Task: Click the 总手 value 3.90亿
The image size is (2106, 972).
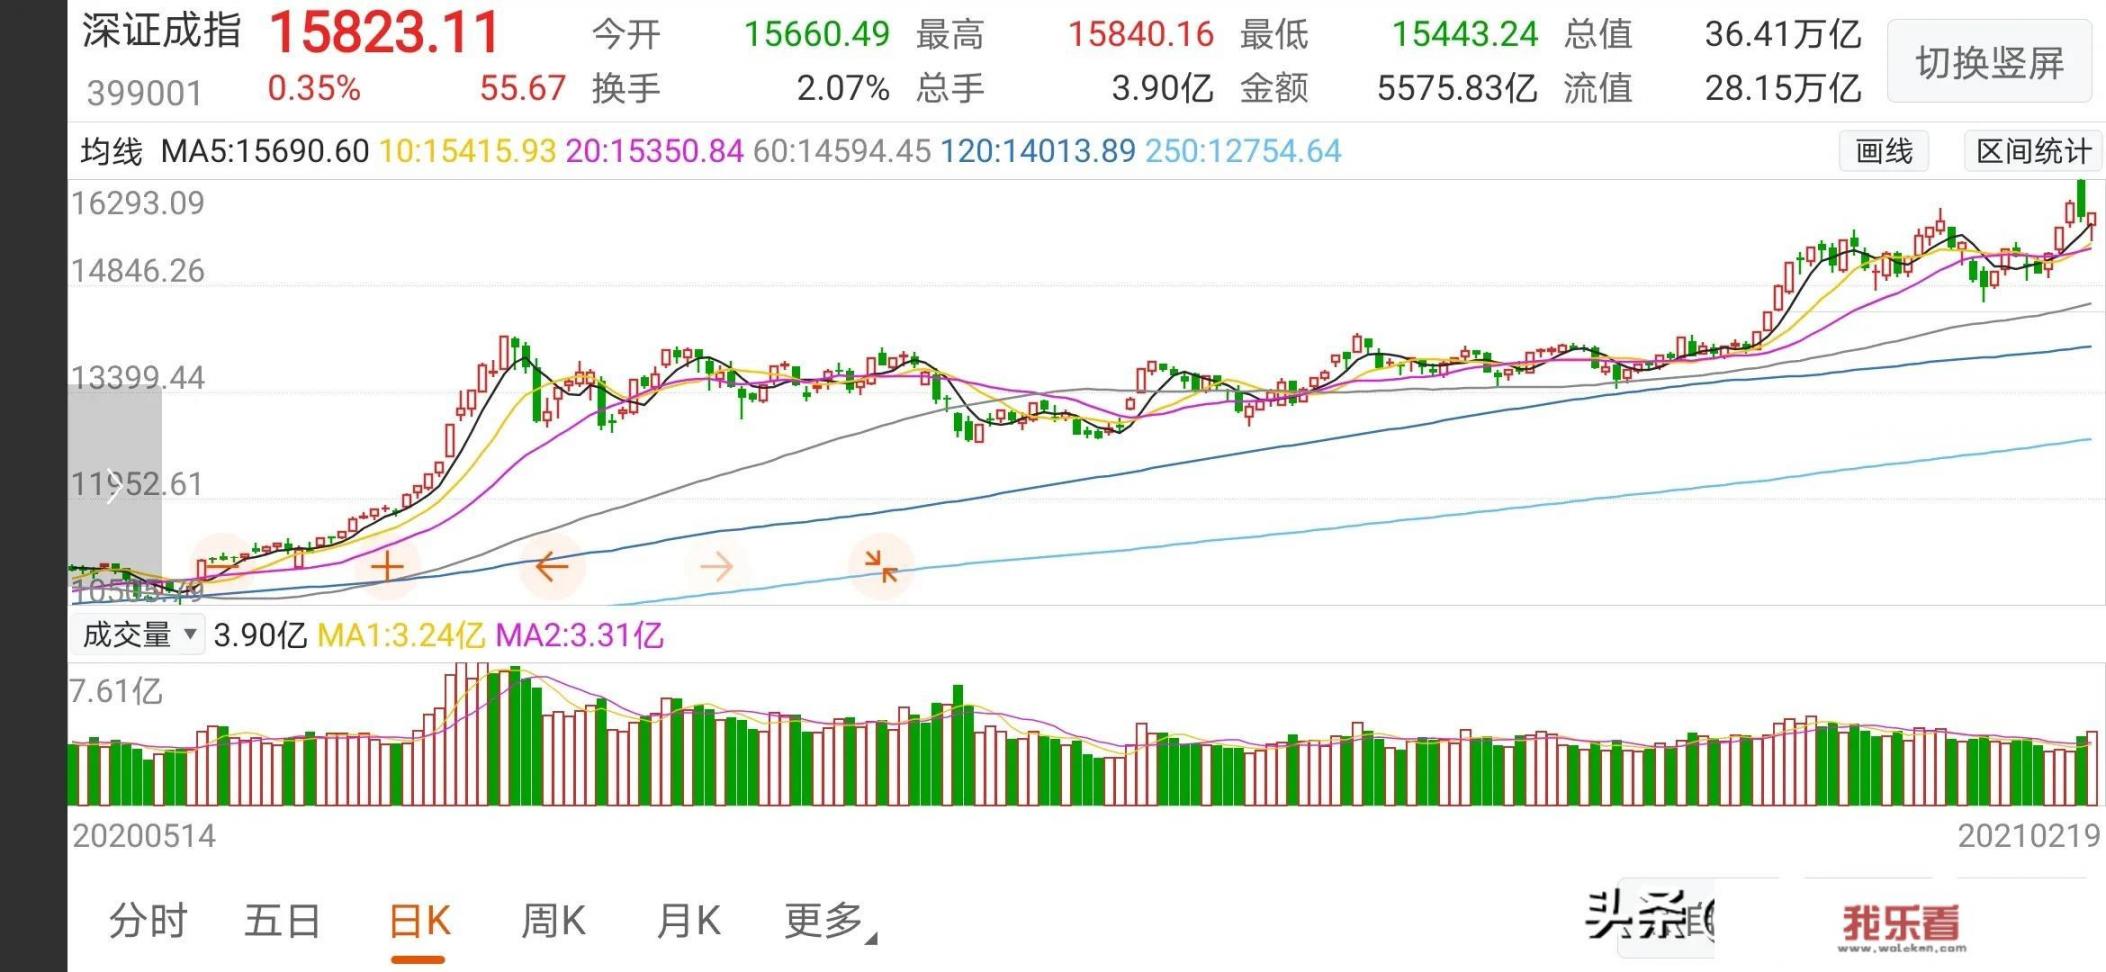Action: pyautogui.click(x=1162, y=89)
